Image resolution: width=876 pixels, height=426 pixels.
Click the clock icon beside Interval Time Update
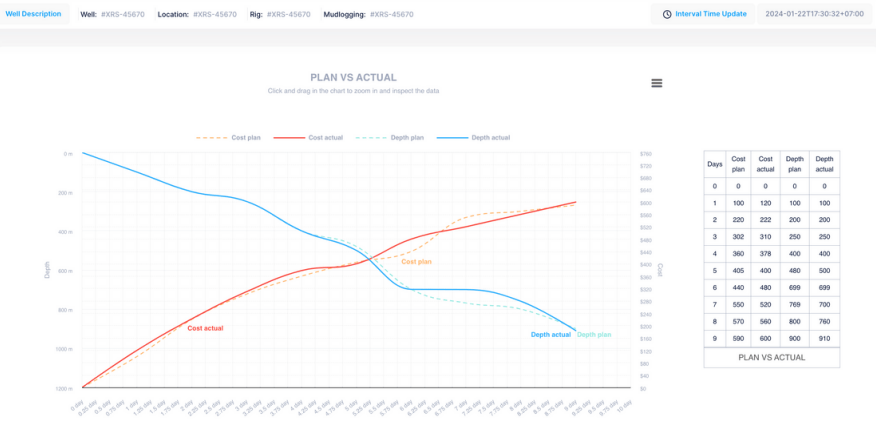667,14
